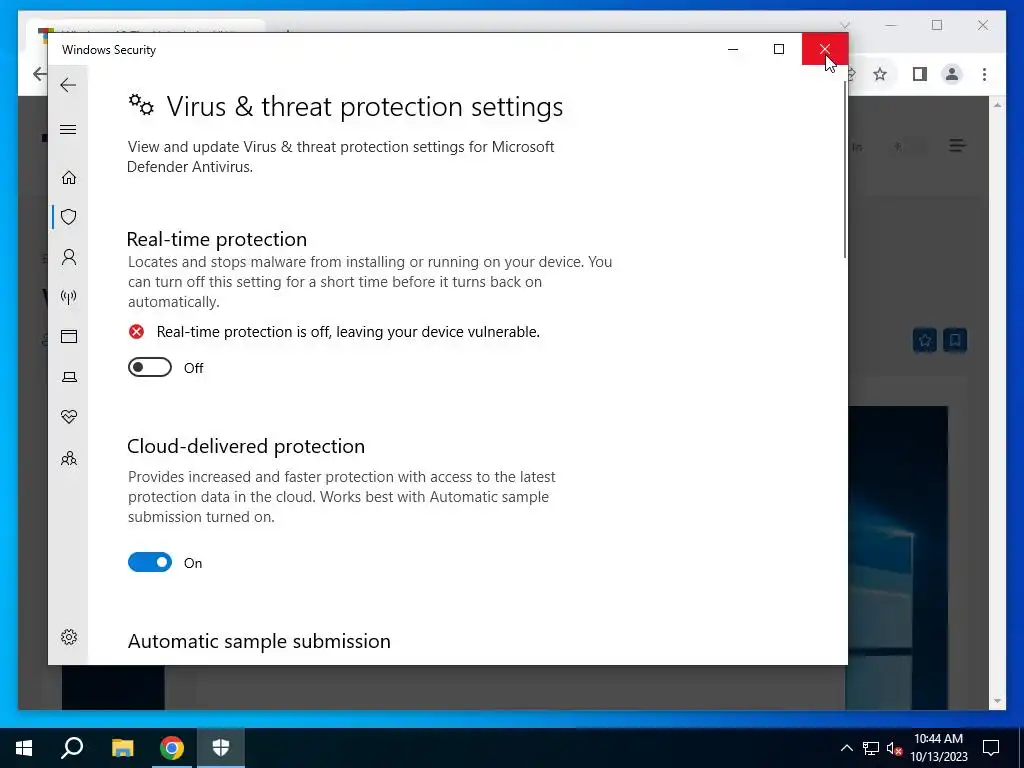Click the blue bookmark button on webpage
The height and width of the screenshot is (768, 1024).
click(x=954, y=340)
